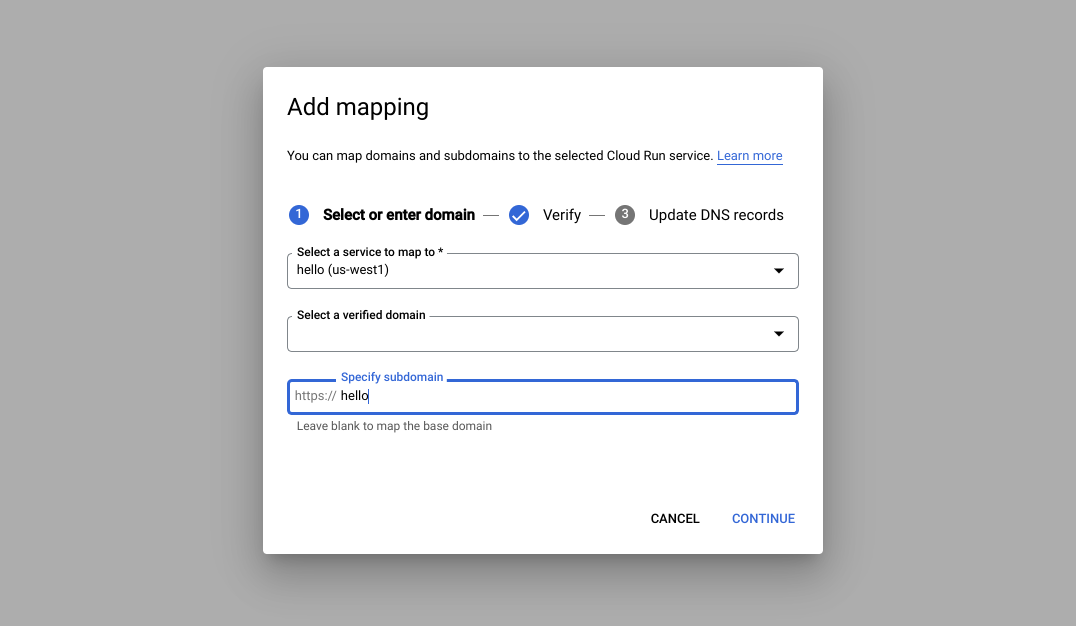Click the gray step 3 numbered circle
Screen dimensions: 1076x626
coord(625,214)
